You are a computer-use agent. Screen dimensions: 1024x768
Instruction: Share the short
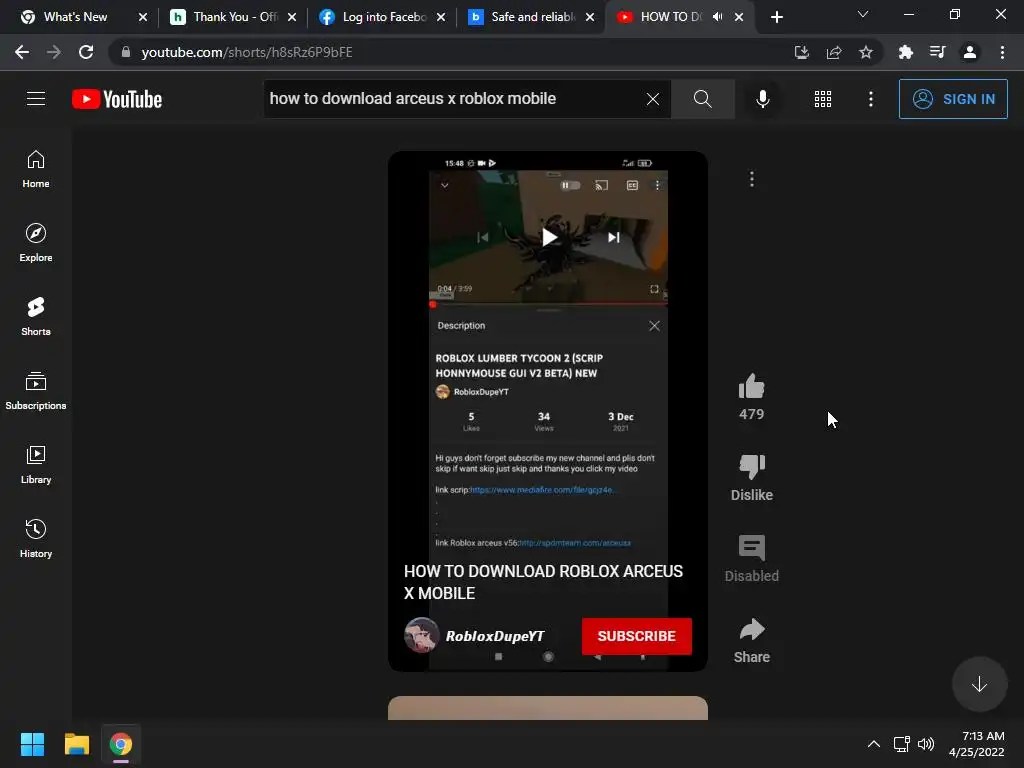click(752, 630)
